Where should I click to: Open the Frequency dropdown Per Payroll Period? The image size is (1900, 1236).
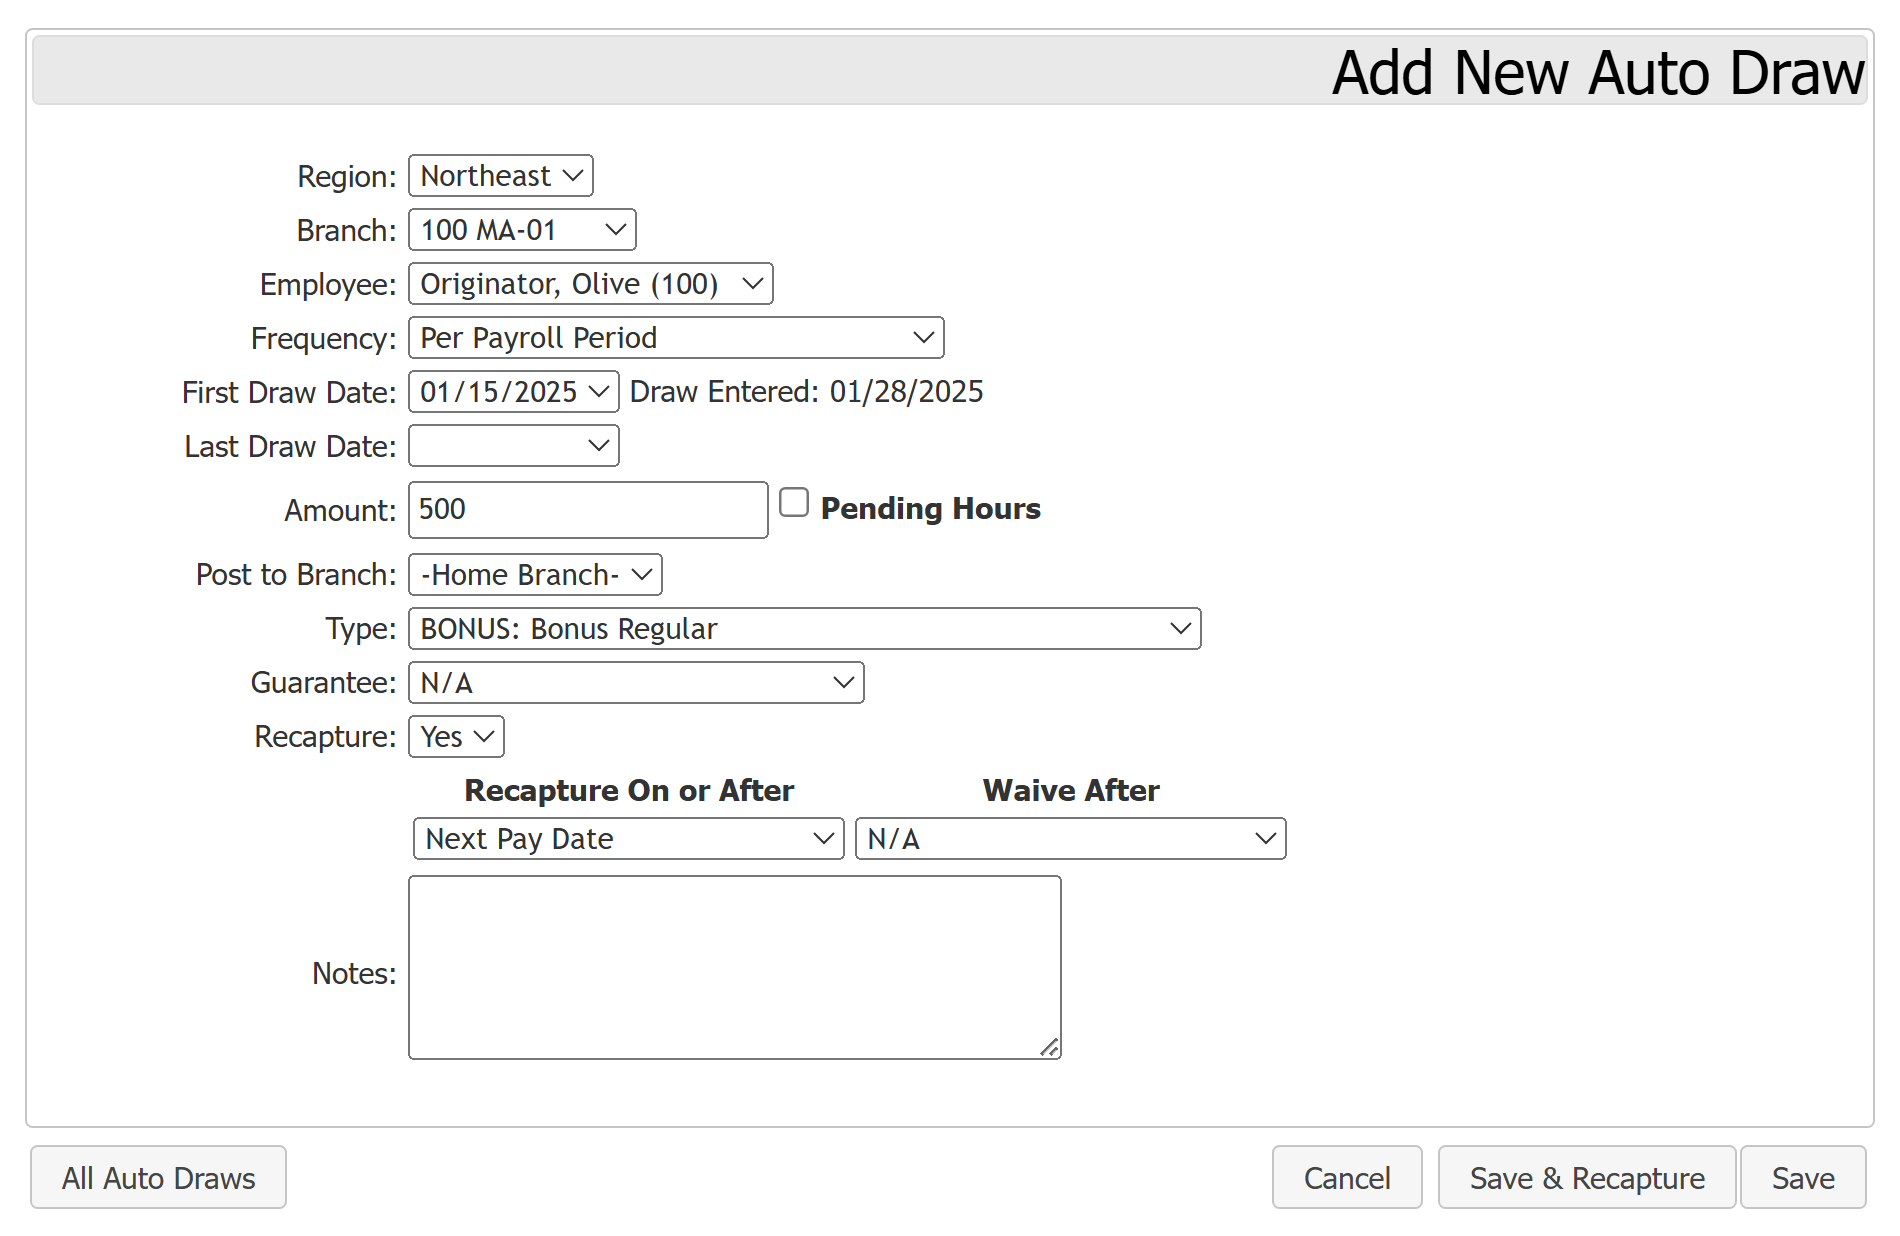(x=676, y=338)
